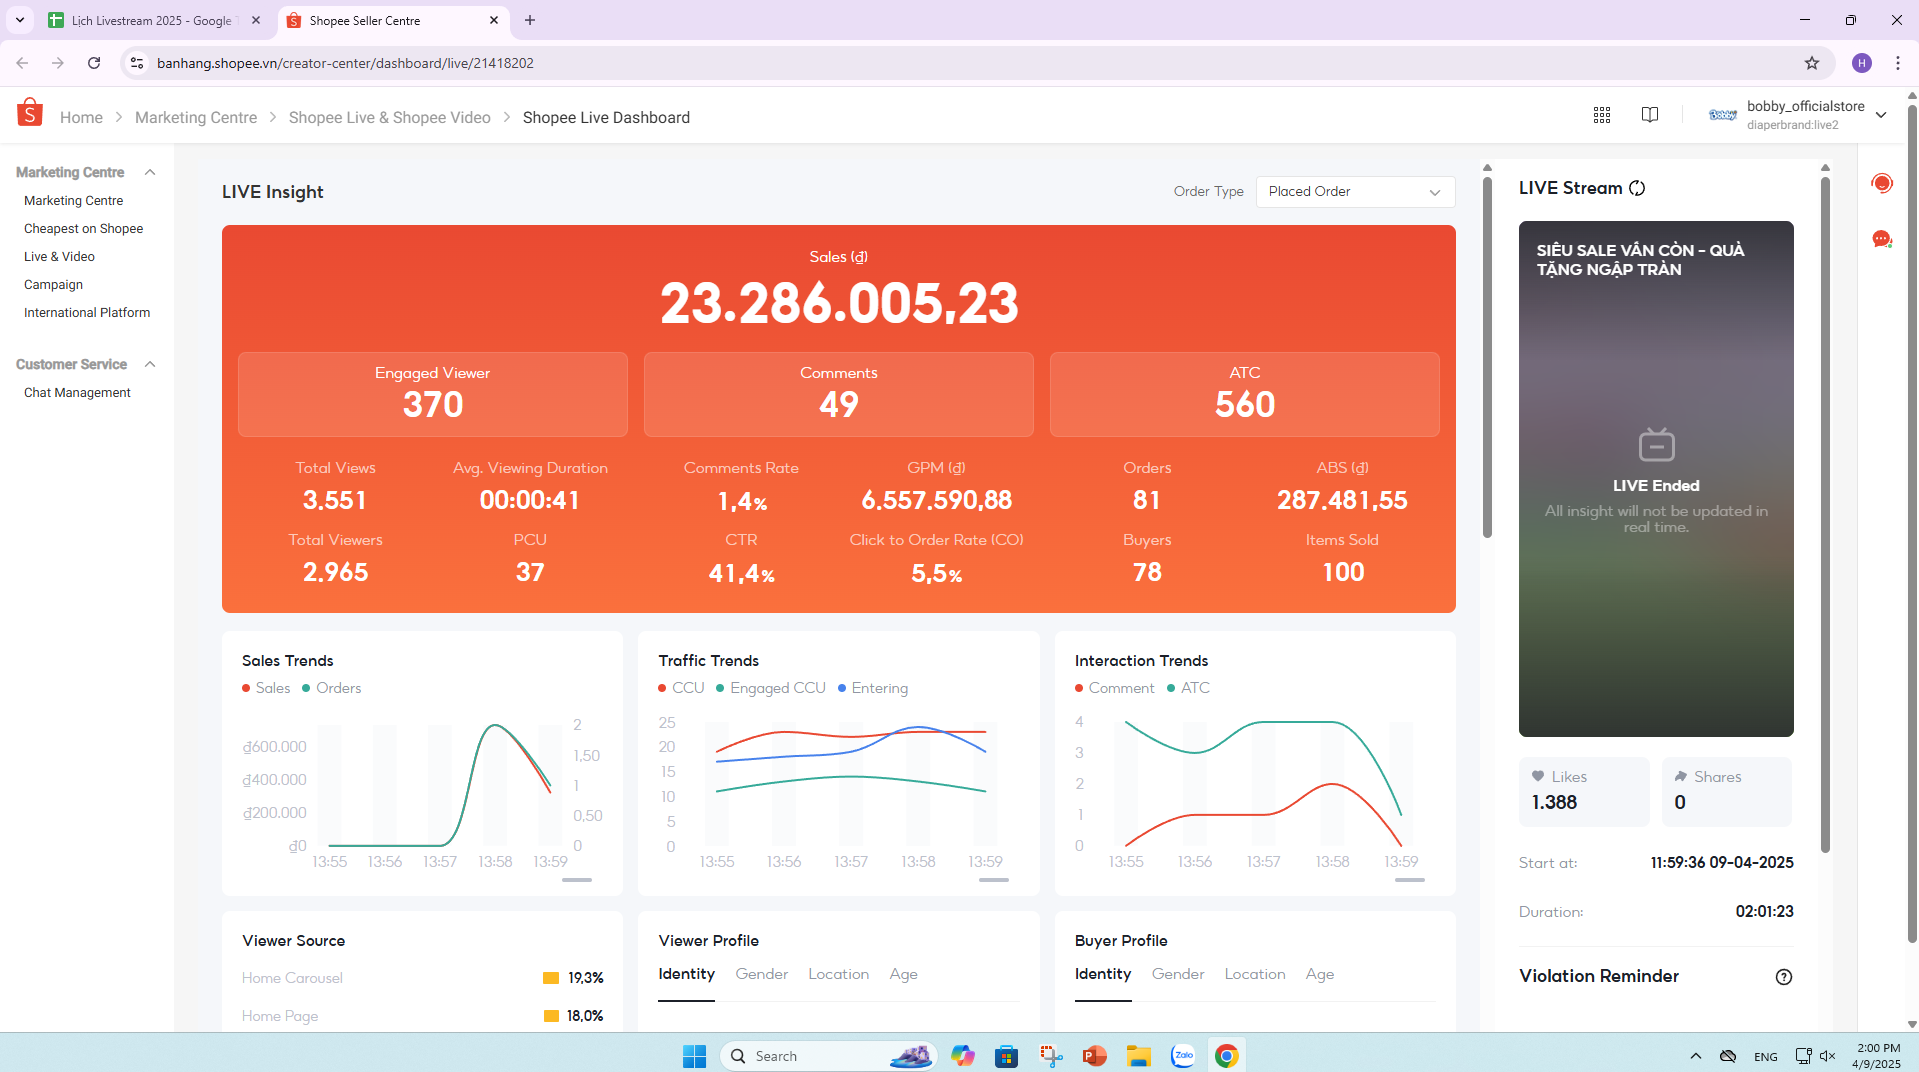Select Gender tab in Viewer Profile
The height and width of the screenshot is (1072, 1919).
(762, 974)
